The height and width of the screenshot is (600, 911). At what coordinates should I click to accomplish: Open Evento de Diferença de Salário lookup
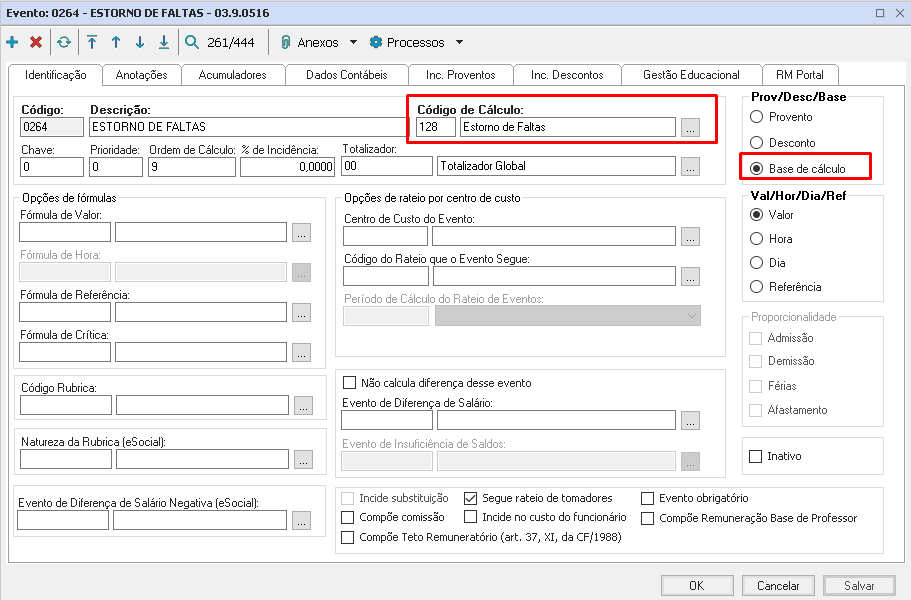tap(690, 421)
